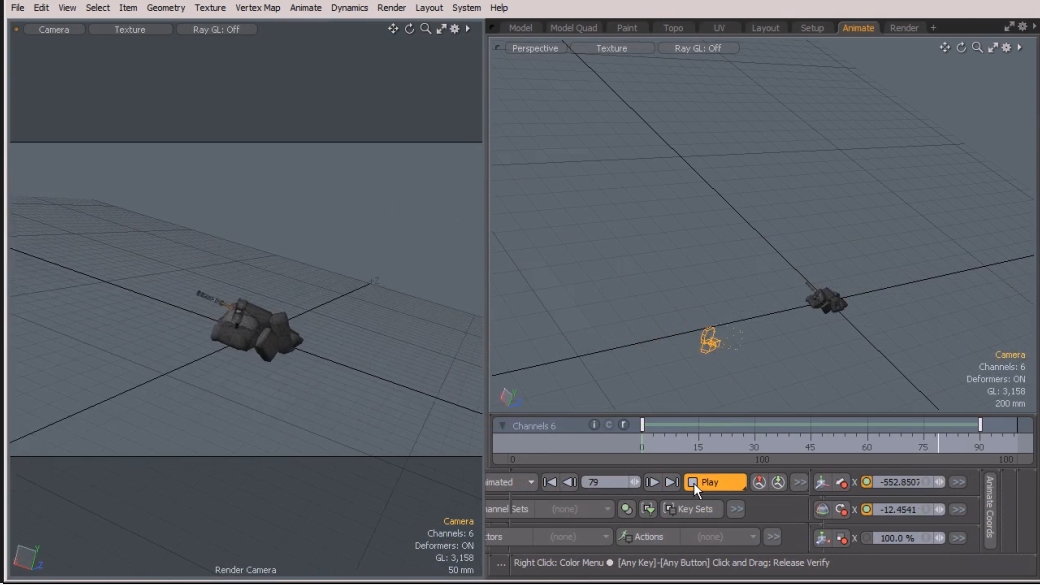This screenshot has width=1040, height=585.
Task: Click the orange dot left of Camera button
Action: 16,29
